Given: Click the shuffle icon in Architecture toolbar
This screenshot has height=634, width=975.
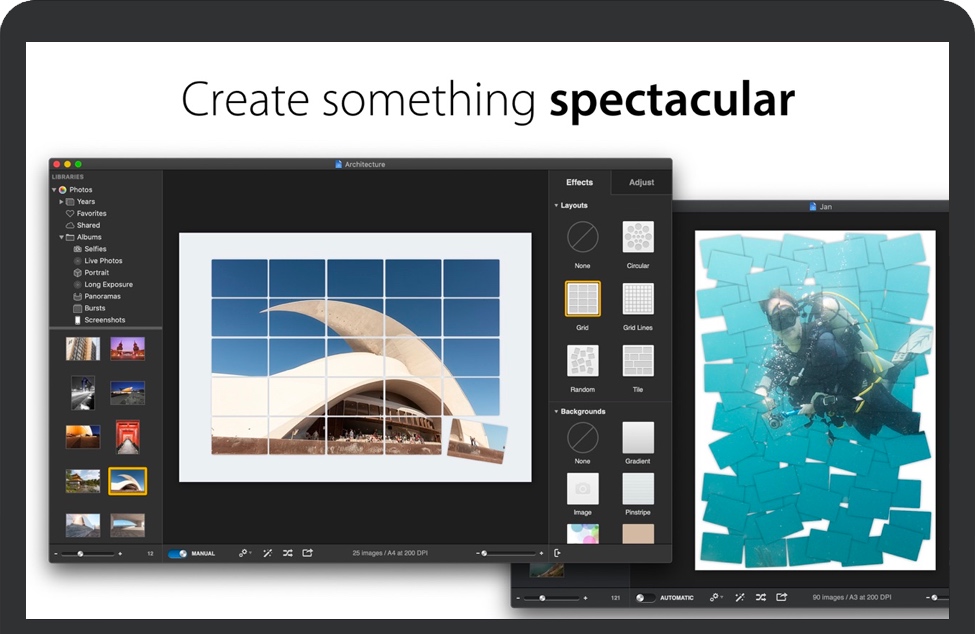Looking at the screenshot, I should 288,553.
